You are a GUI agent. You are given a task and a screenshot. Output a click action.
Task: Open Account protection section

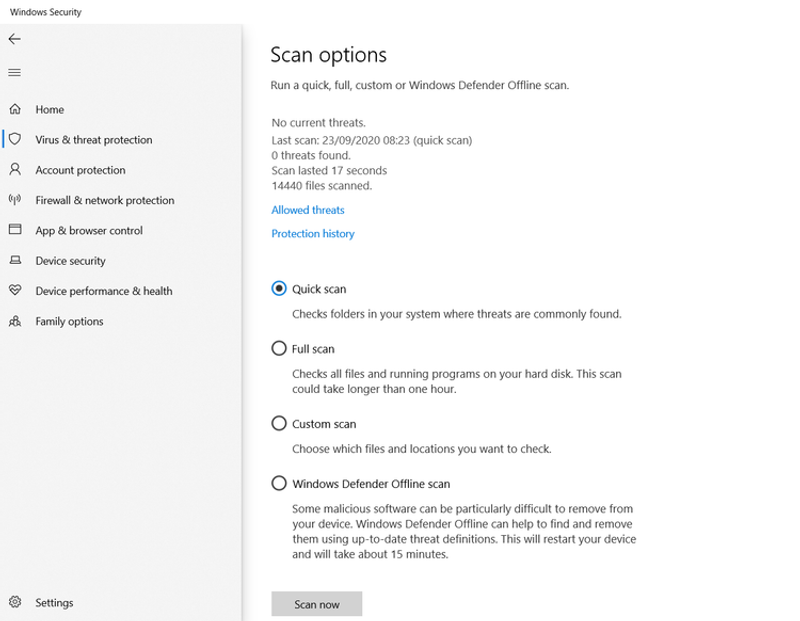80,170
